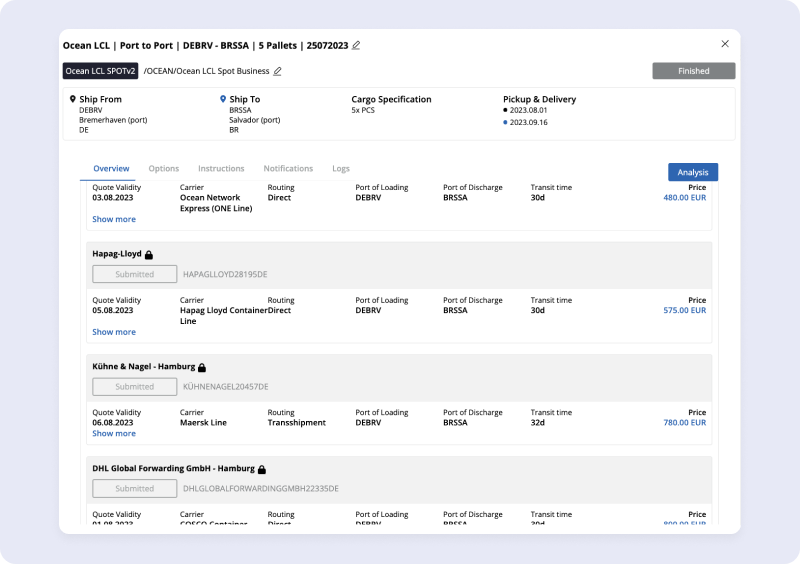
Task: Click the Ship To location pin
Action: 223,99
